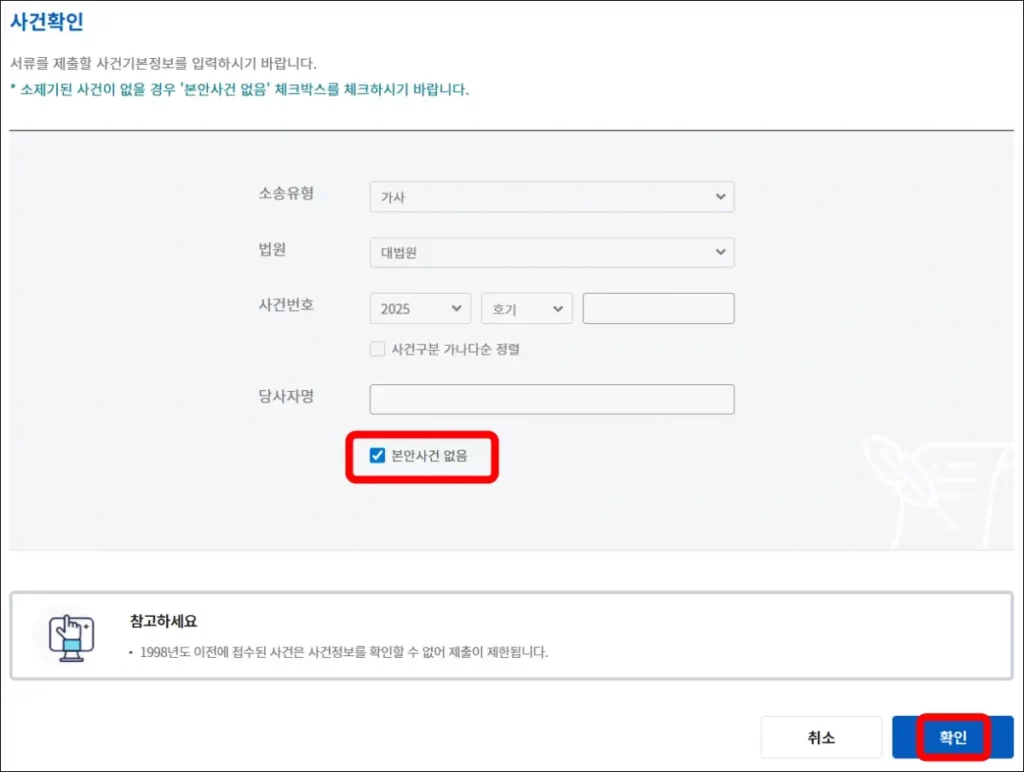Expand the 2025 year dropdown
Image resolution: width=1024 pixels, height=772 pixels.
click(420, 308)
